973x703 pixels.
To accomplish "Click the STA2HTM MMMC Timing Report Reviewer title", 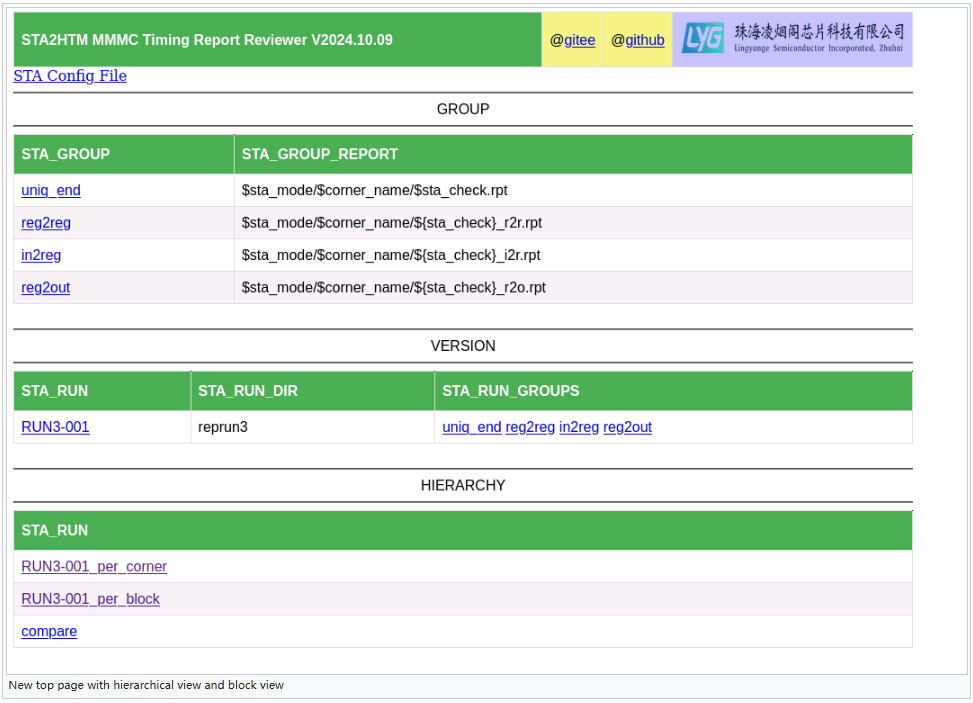I will click(207, 40).
